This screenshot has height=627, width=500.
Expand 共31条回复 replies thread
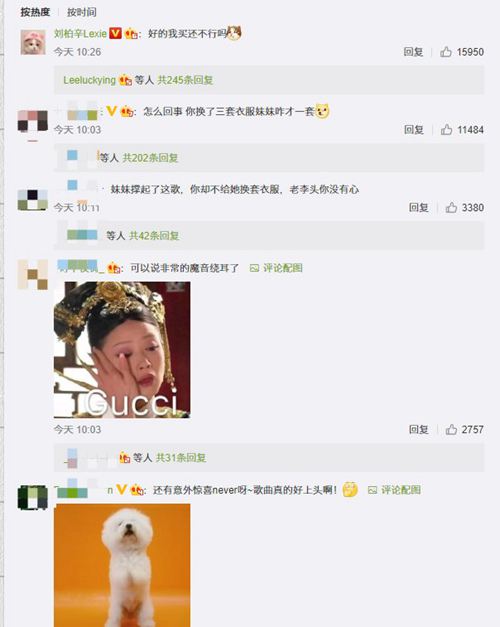point(181,457)
